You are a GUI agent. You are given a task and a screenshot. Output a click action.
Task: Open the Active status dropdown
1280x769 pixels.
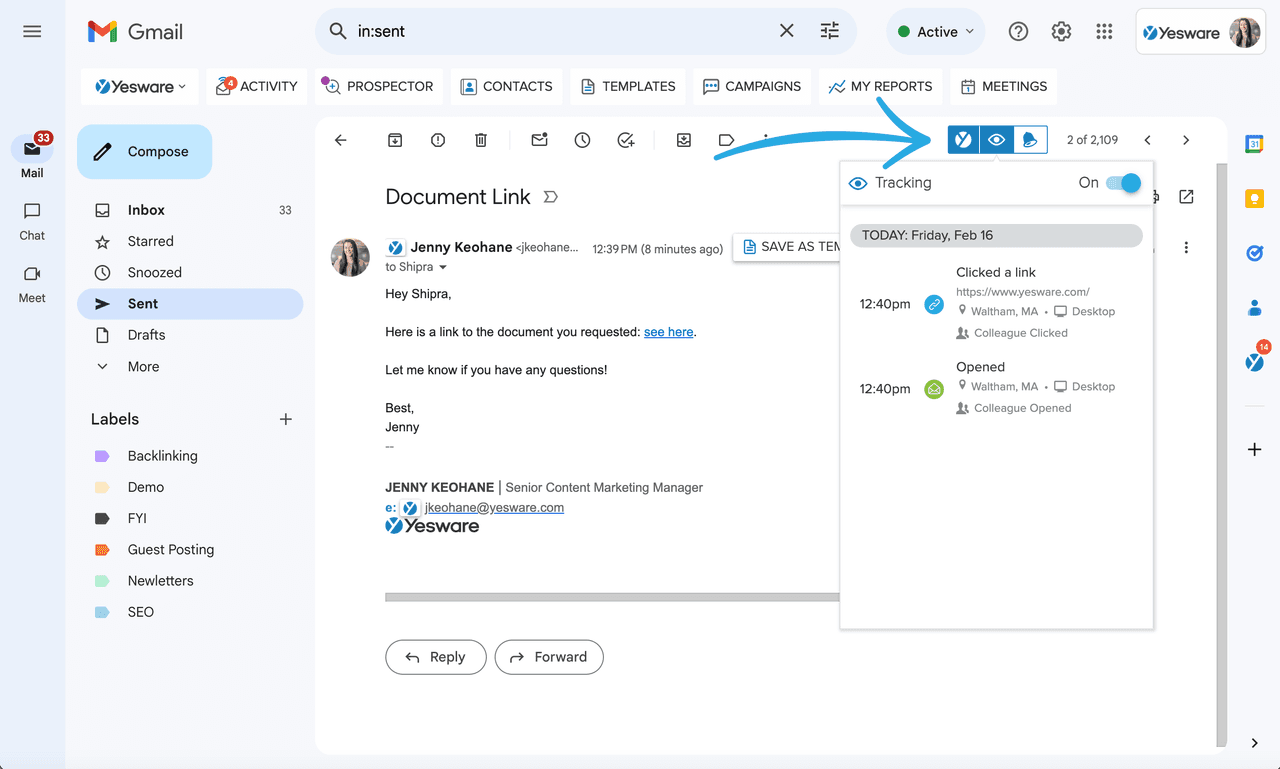coord(935,32)
